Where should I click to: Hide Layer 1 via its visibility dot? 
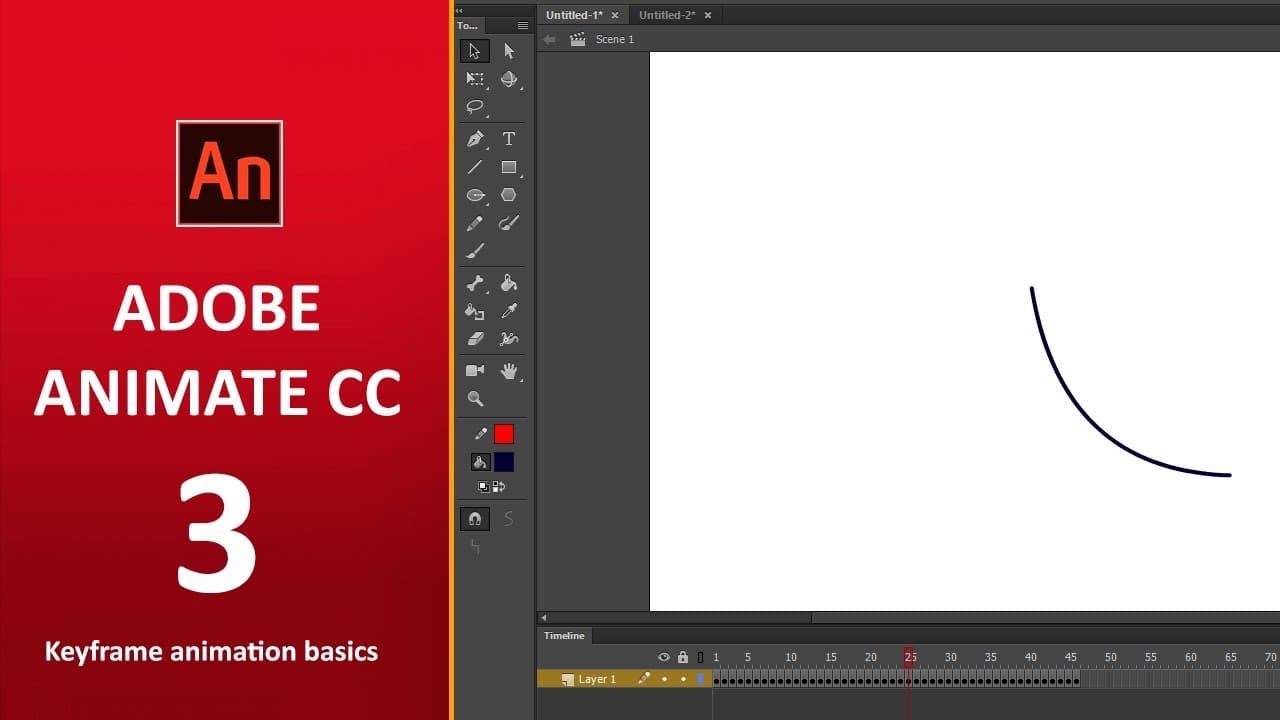[x=664, y=679]
